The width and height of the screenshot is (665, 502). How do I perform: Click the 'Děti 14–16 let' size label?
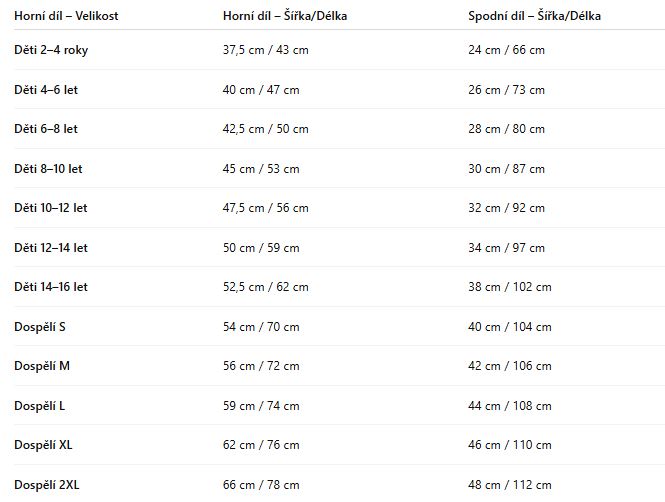point(52,287)
